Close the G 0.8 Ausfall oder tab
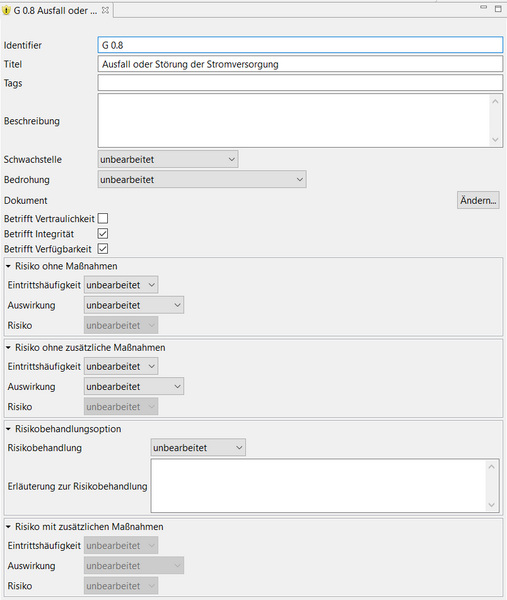This screenshot has width=507, height=600. pyautogui.click(x=105, y=10)
